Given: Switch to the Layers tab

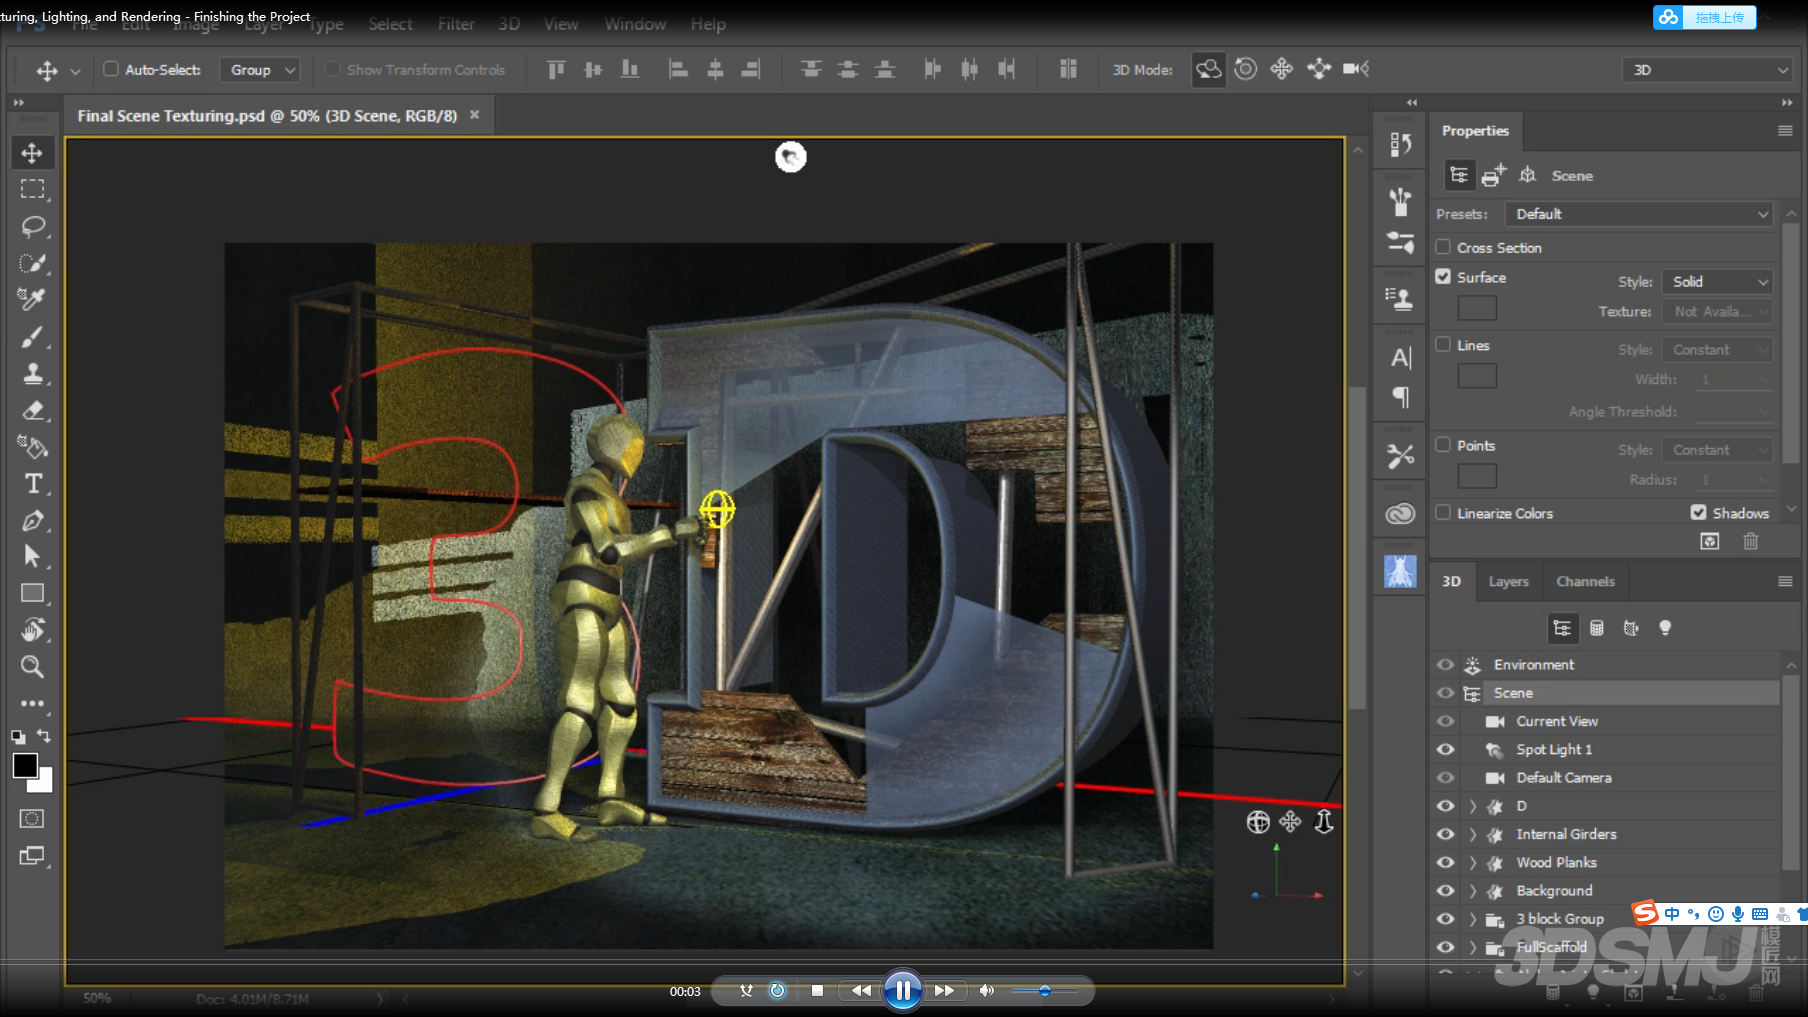Looking at the screenshot, I should 1508,581.
